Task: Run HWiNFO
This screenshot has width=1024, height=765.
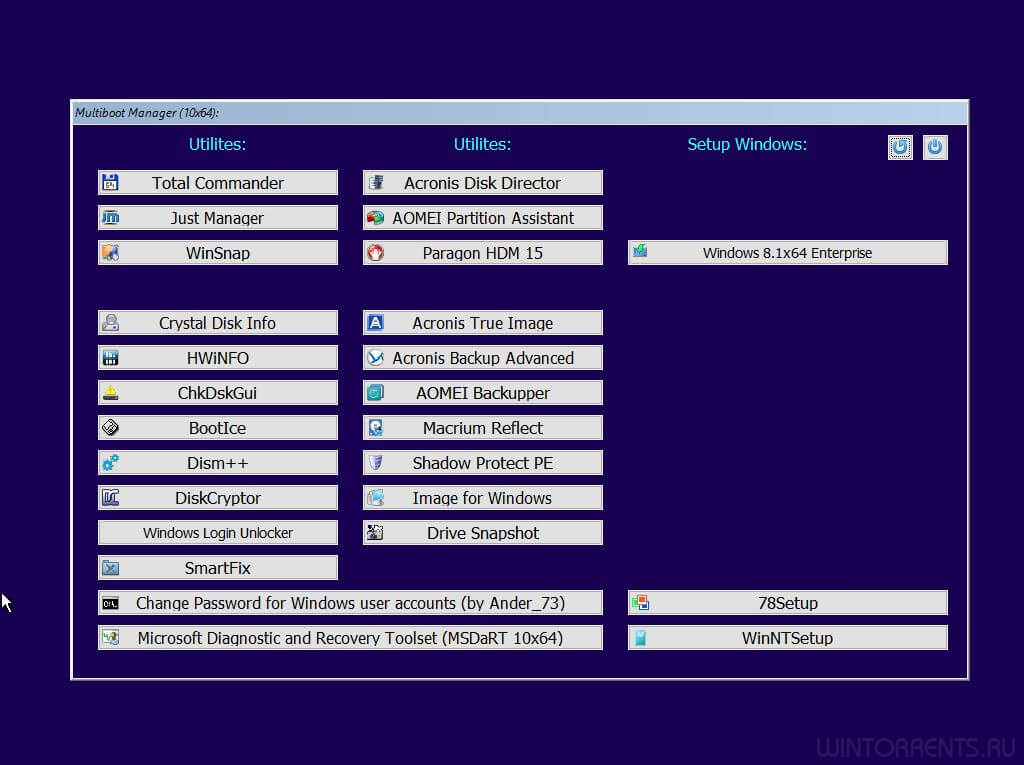Action: coord(217,358)
